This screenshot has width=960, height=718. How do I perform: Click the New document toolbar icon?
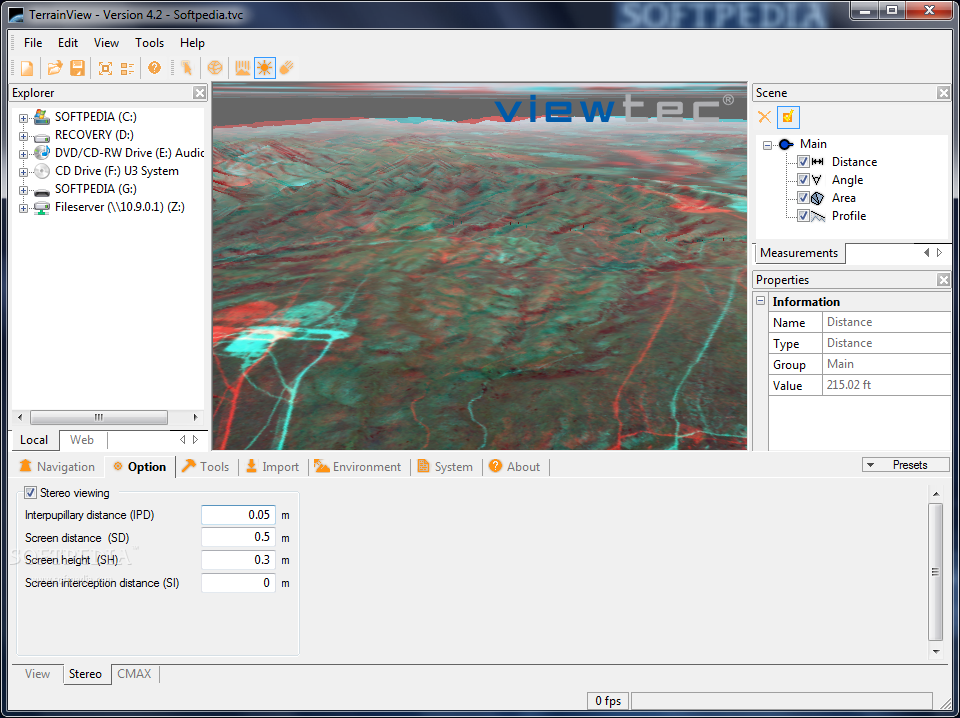(x=27, y=68)
